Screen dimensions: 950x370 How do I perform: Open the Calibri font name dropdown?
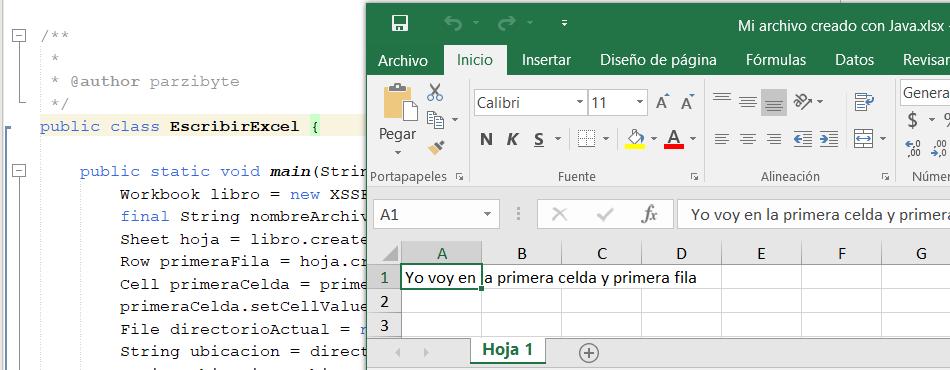pyautogui.click(x=580, y=103)
